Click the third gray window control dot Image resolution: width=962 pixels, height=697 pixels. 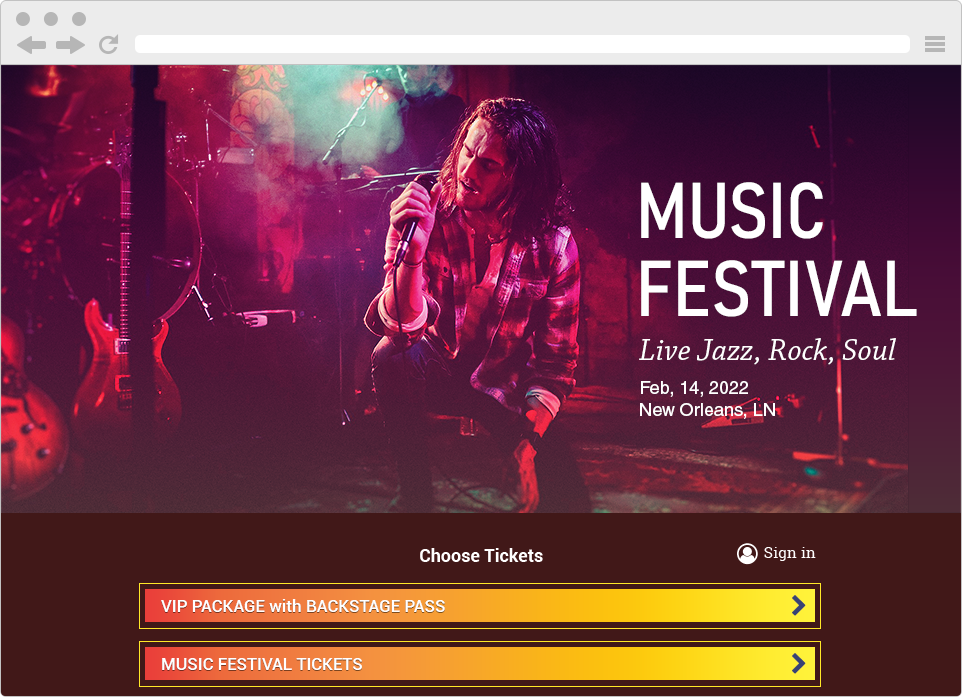coord(79,19)
